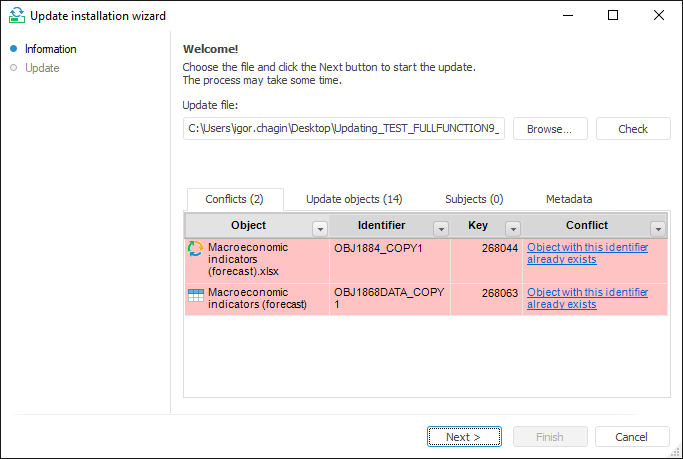
Task: Click the table icon for Macroeconomic indicators (forecast)
Action: [196, 295]
